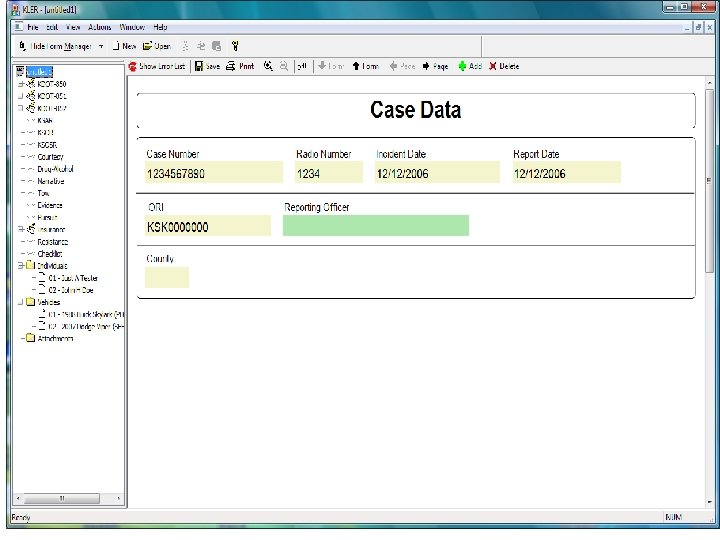Open the Hide Form Manager dropdown arrow
Viewport: 720px width, 540px height.
pyautogui.click(x=101, y=46)
